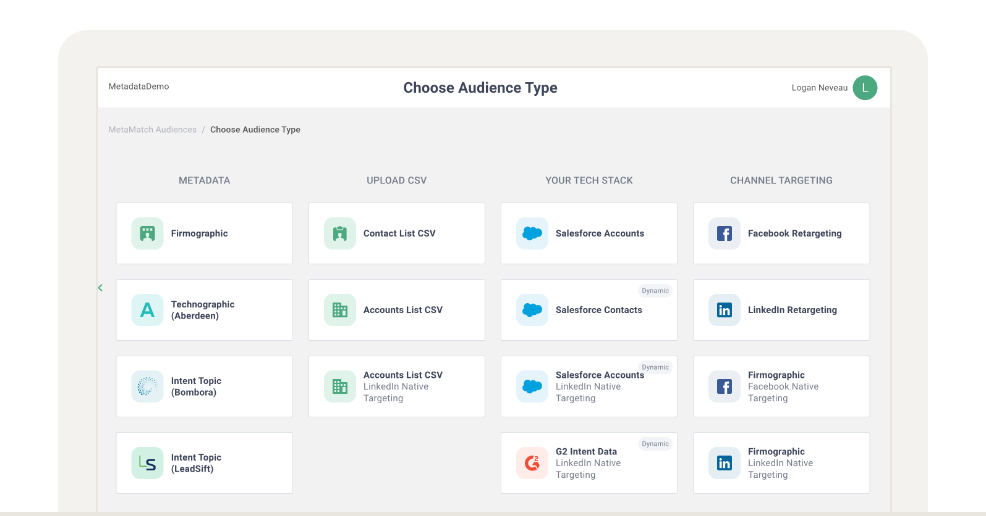Choose the Salesforce Contacts card
This screenshot has height=516, width=986.
[589, 310]
